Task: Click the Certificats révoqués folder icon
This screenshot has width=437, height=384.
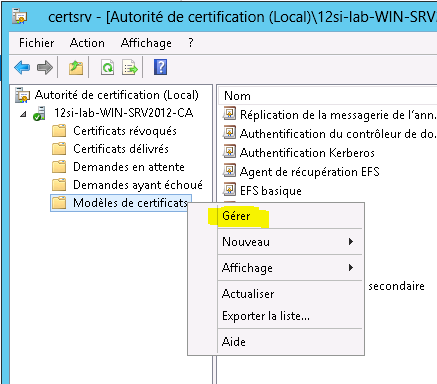Action: [59, 131]
